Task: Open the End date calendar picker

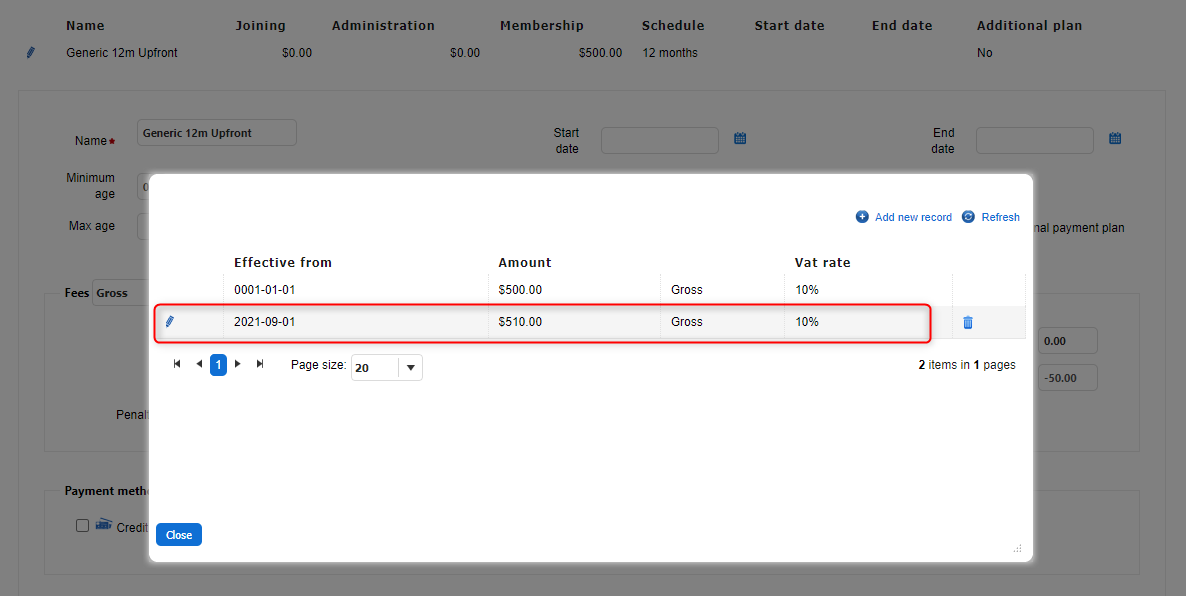Action: click(1115, 139)
